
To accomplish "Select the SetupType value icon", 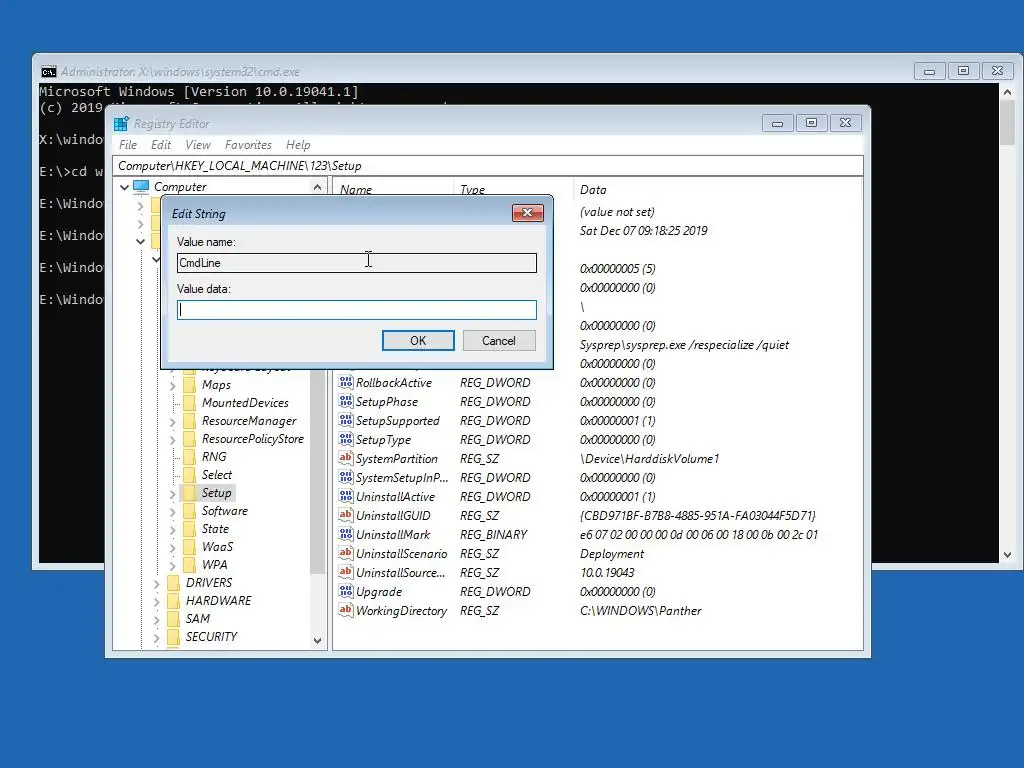I will pos(345,439).
